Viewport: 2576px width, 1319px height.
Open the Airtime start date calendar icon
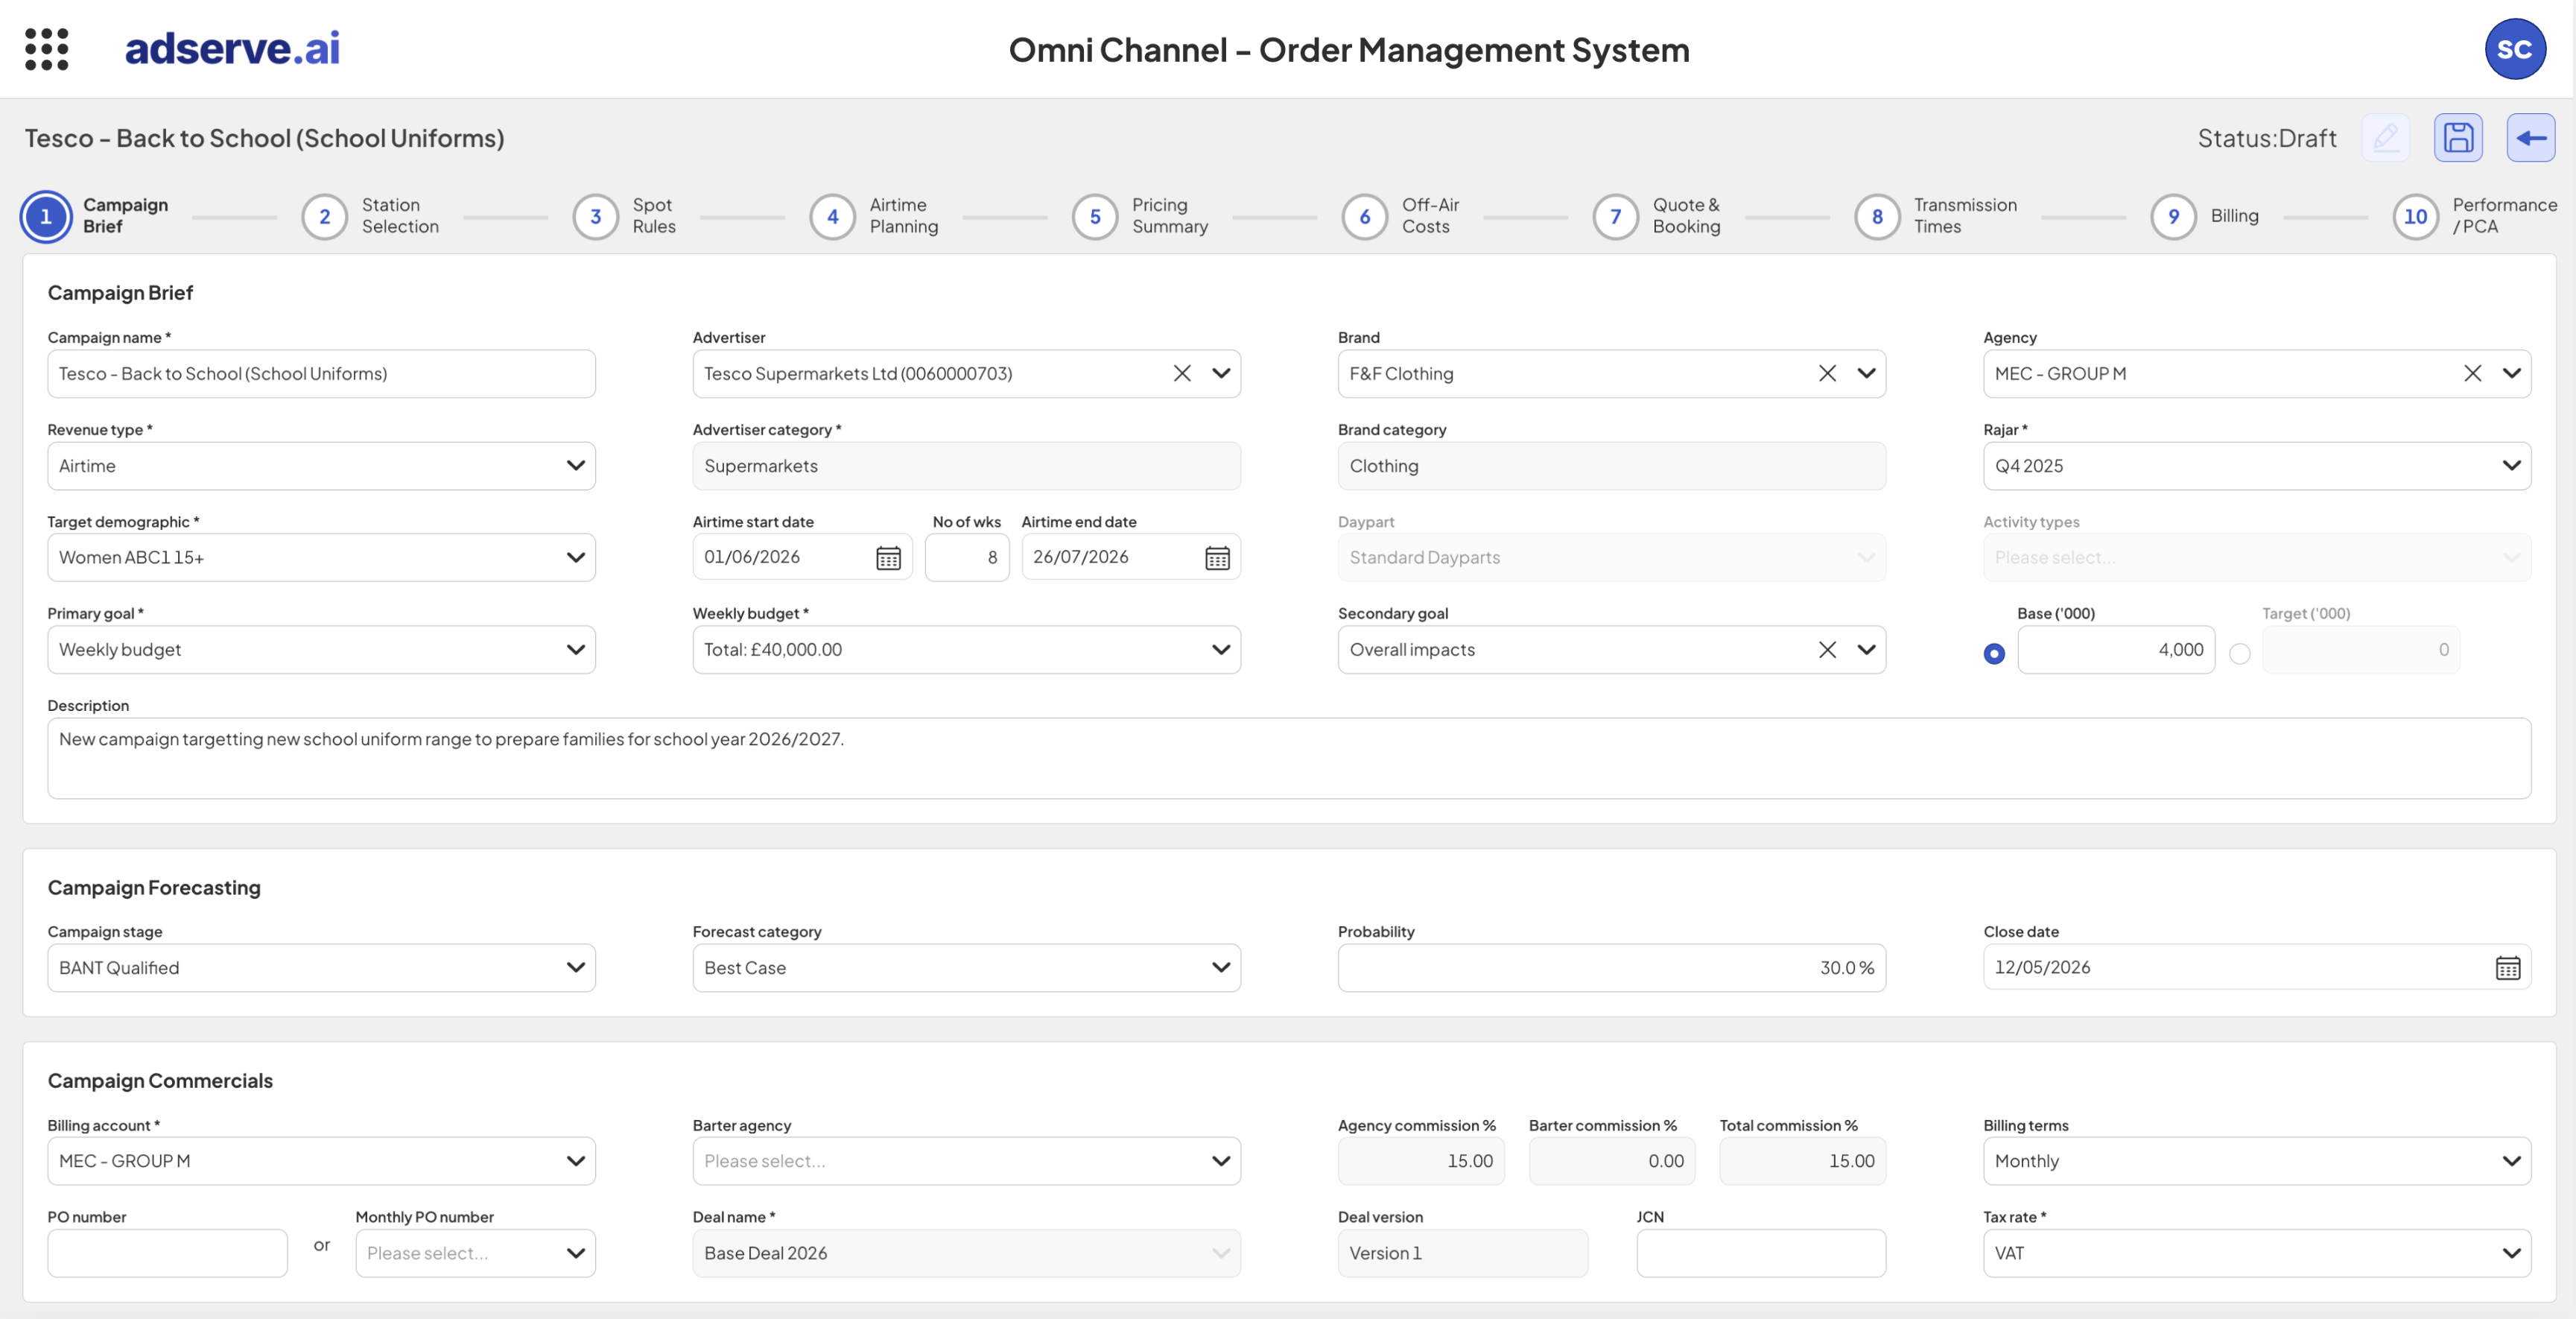[888, 558]
